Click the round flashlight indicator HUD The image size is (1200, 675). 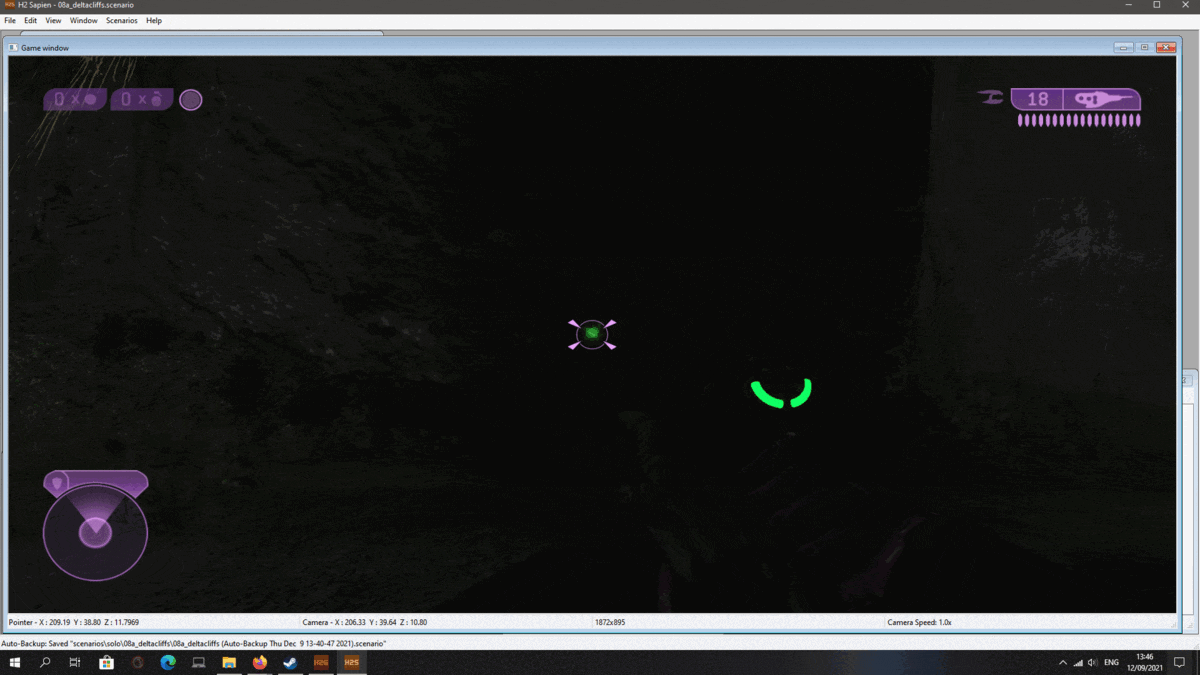(x=191, y=99)
